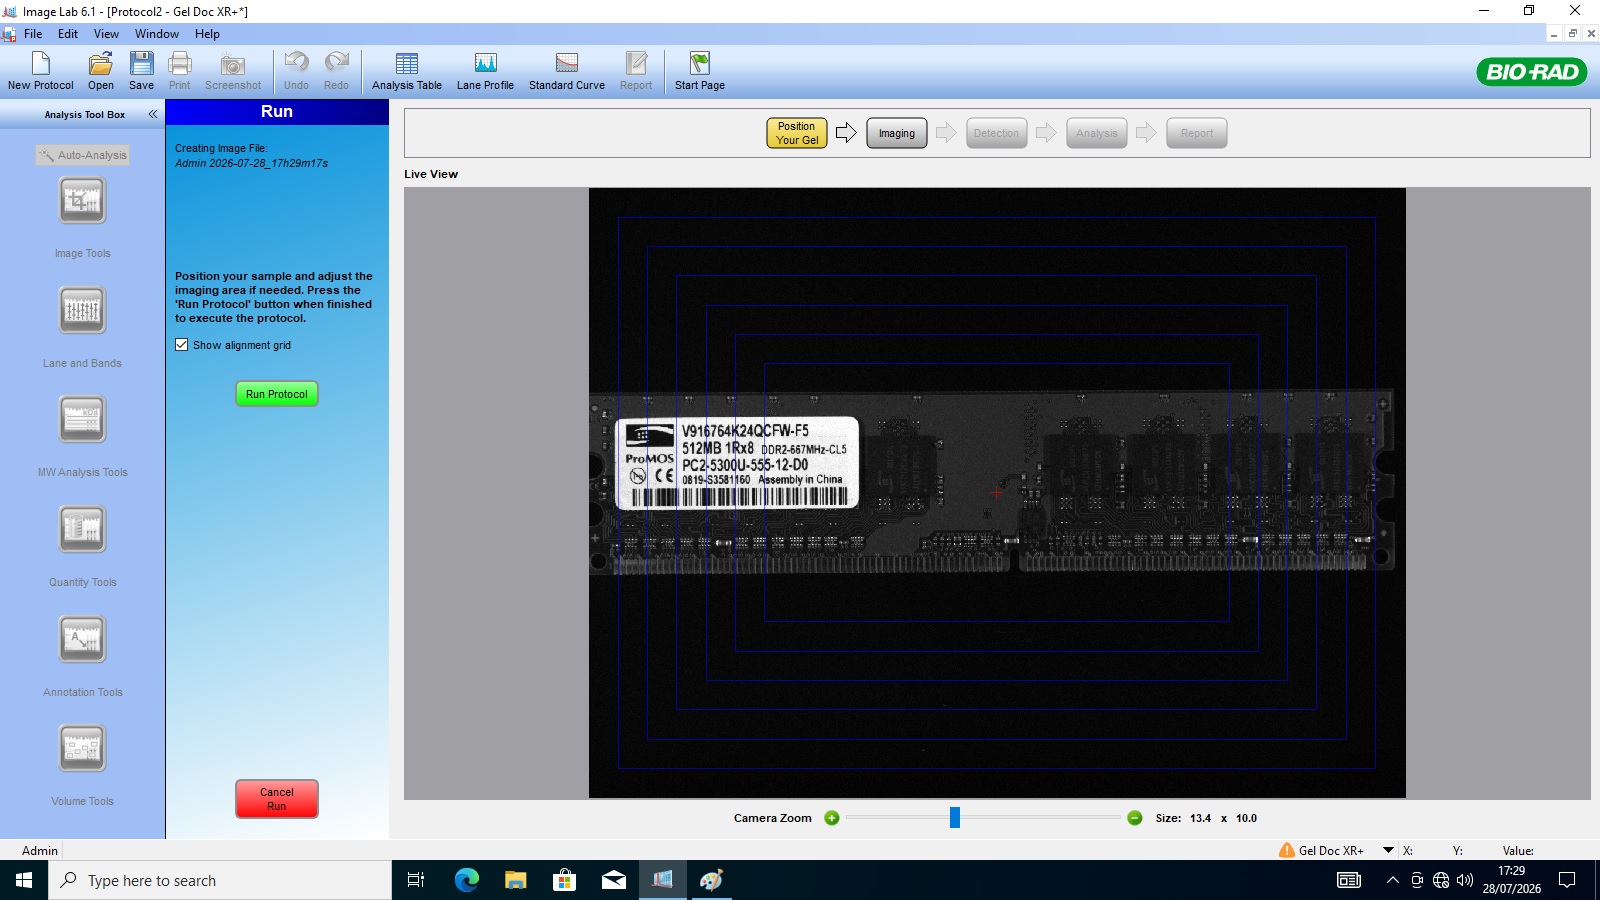The image size is (1600, 900).
Task: Click the Imaging workflow step
Action: 897,133
